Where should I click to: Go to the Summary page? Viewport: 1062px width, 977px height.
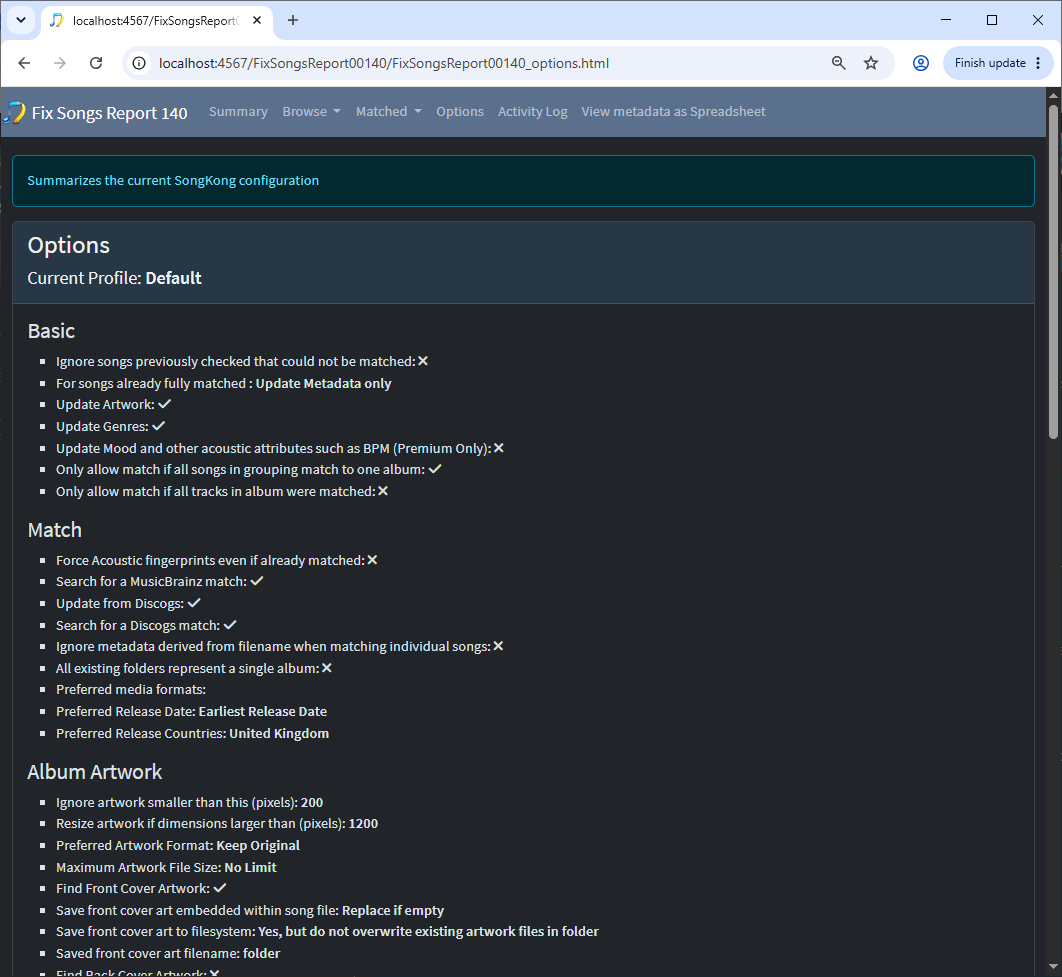point(238,112)
